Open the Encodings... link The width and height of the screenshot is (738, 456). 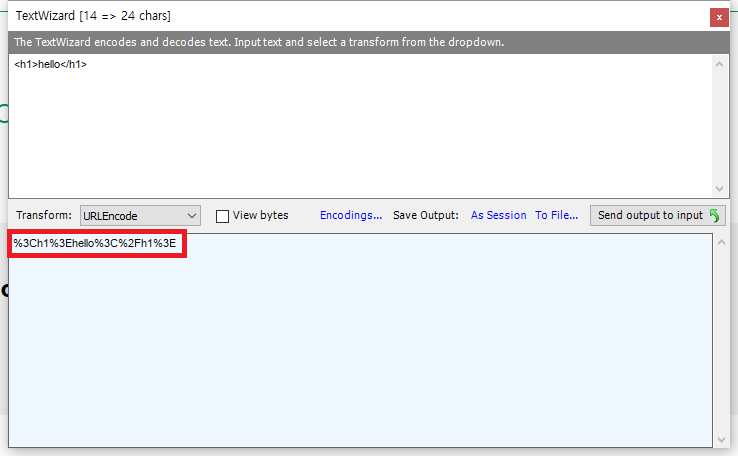coord(351,215)
